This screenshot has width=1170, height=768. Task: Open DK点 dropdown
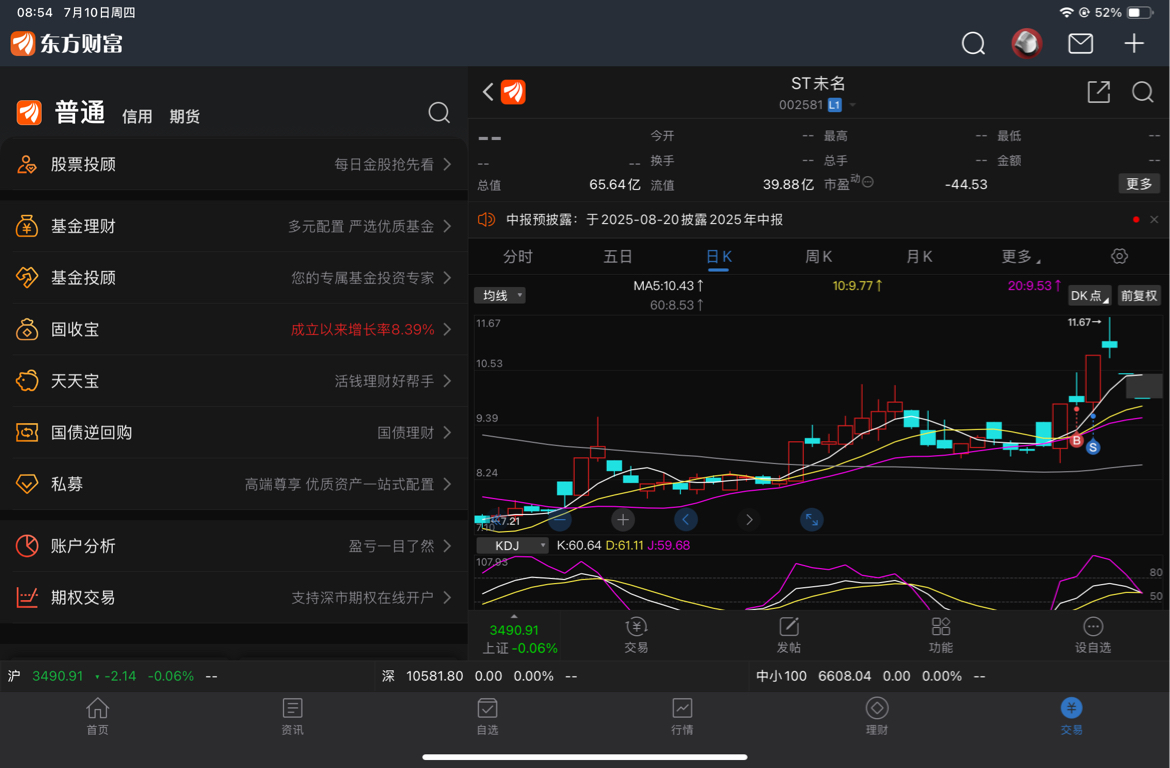pyautogui.click(x=1089, y=296)
